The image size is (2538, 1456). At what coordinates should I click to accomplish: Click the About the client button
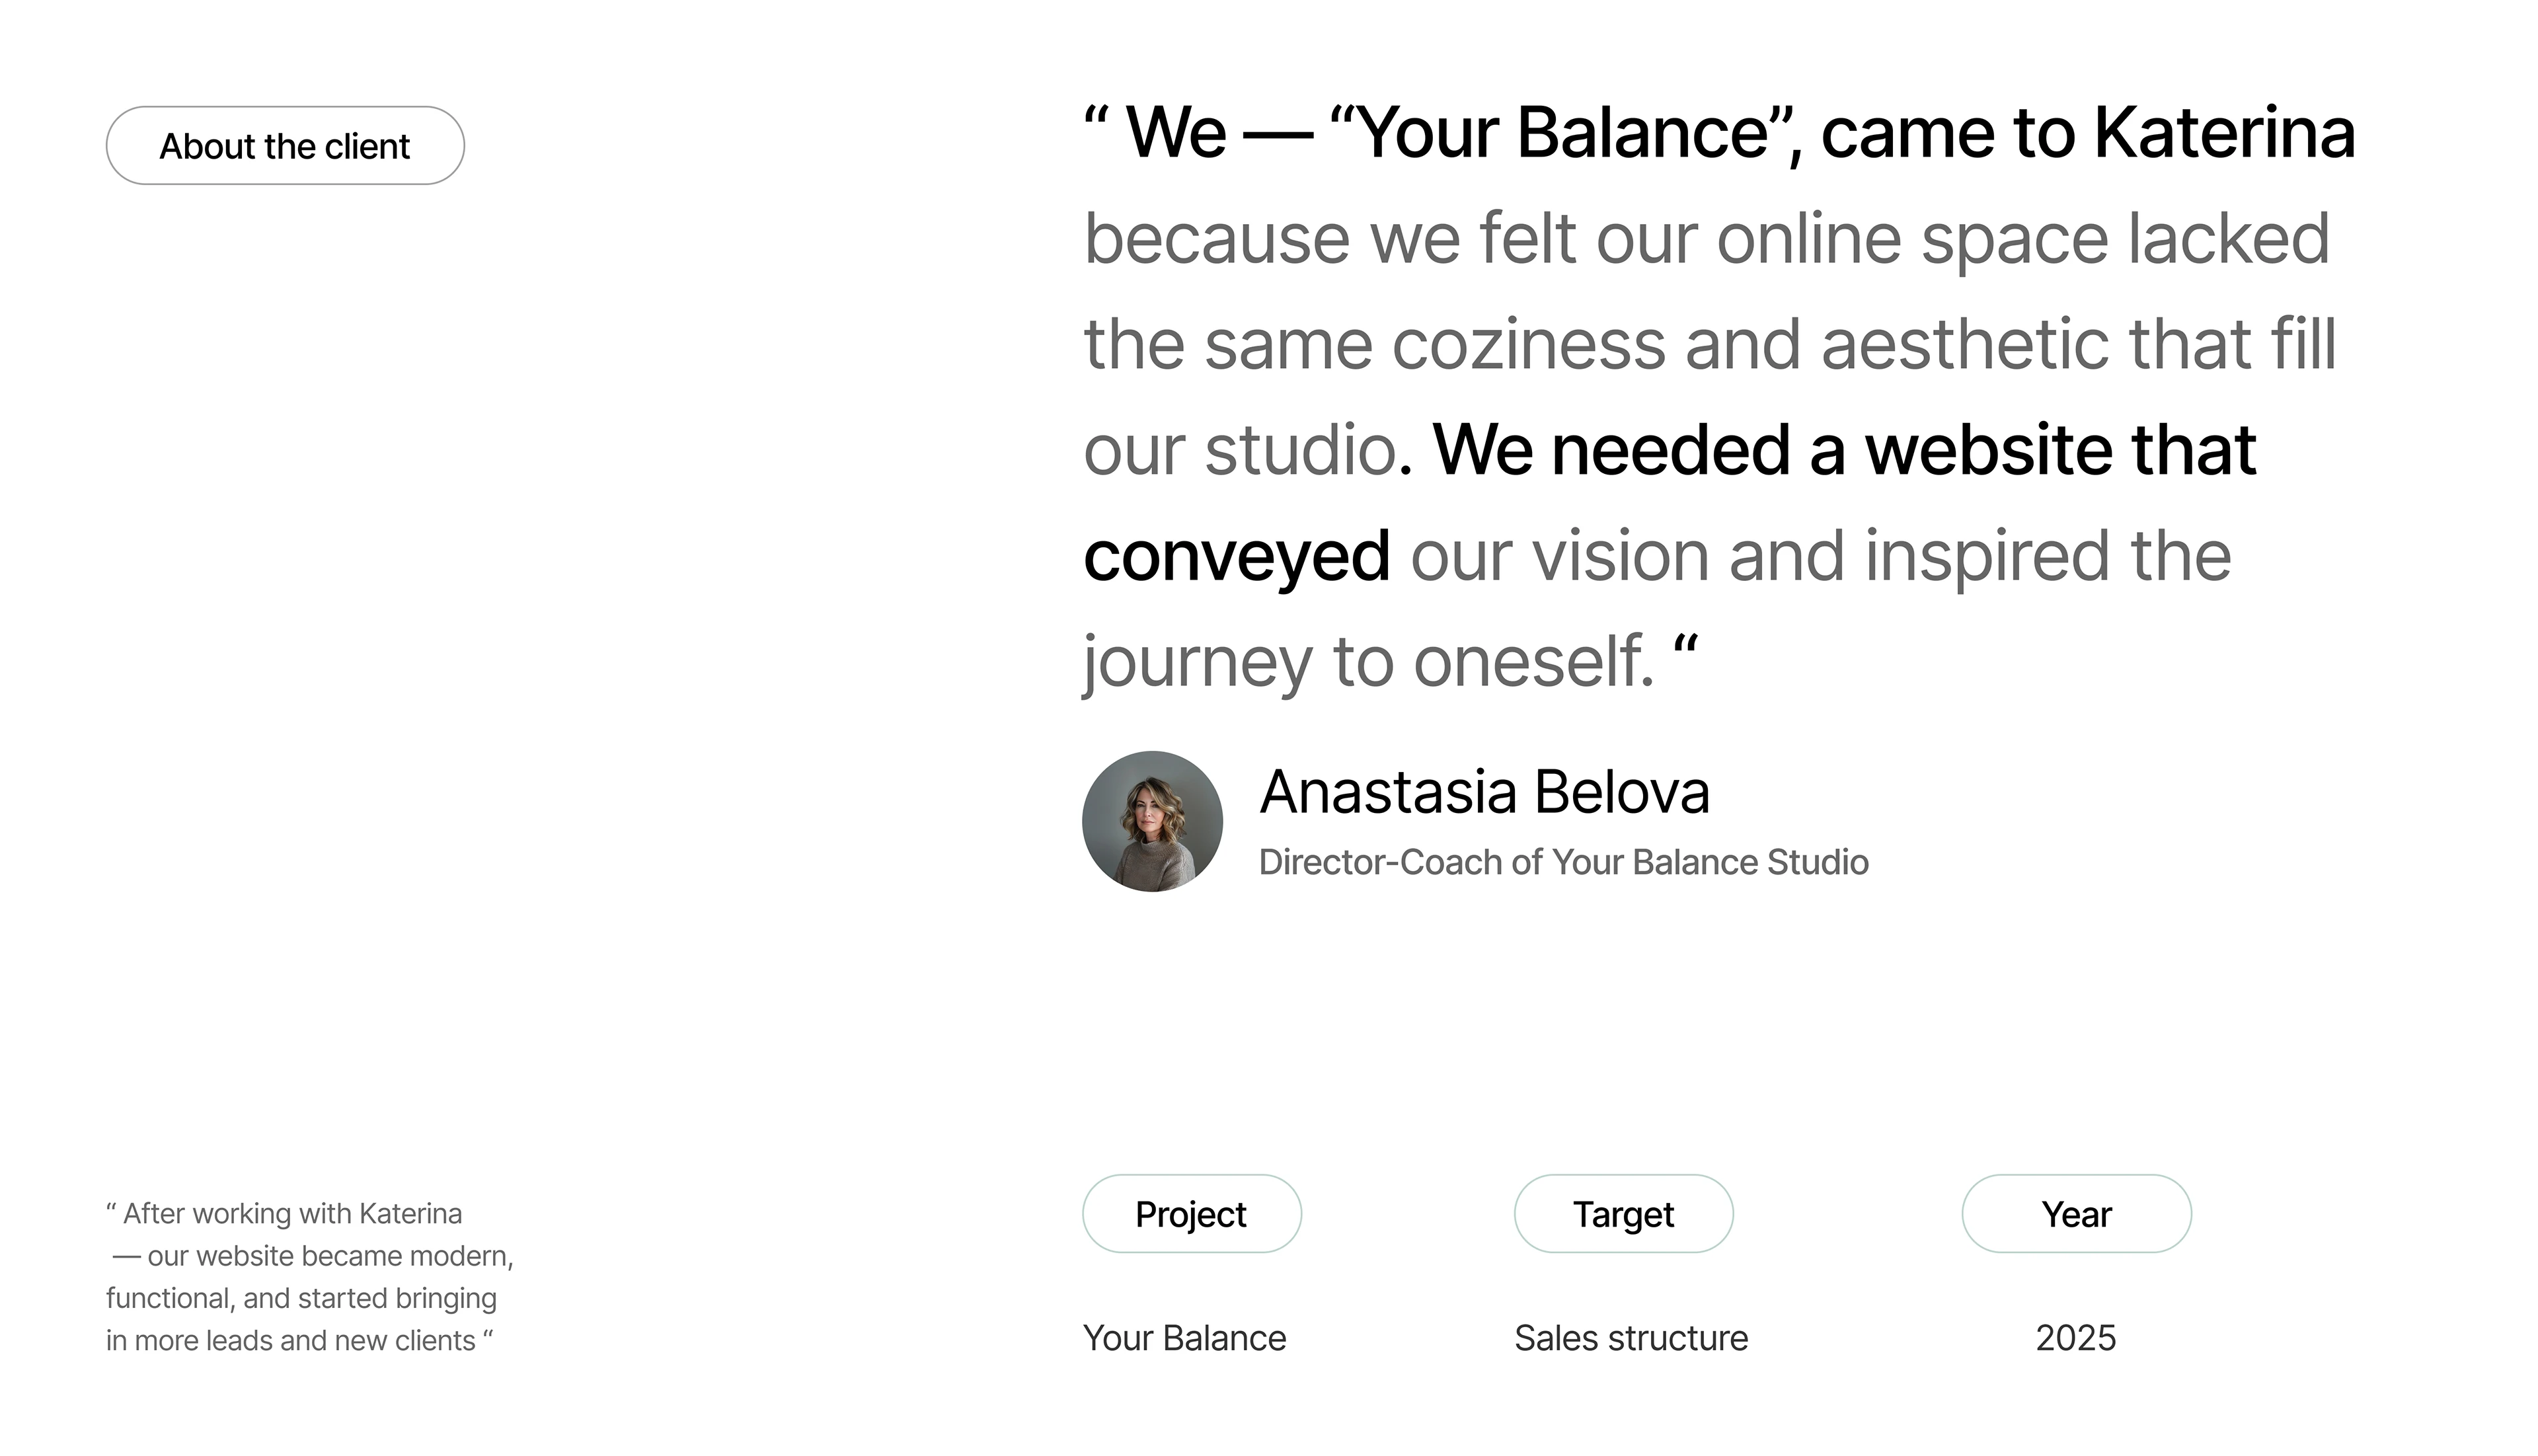tap(284, 145)
